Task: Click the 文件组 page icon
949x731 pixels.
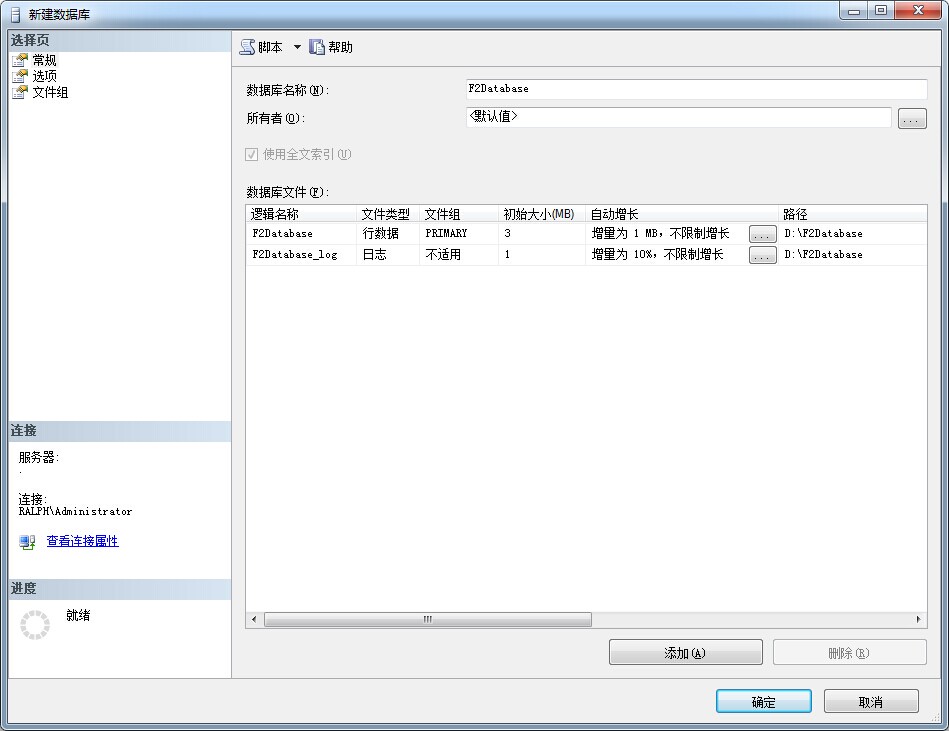Action: (21, 92)
